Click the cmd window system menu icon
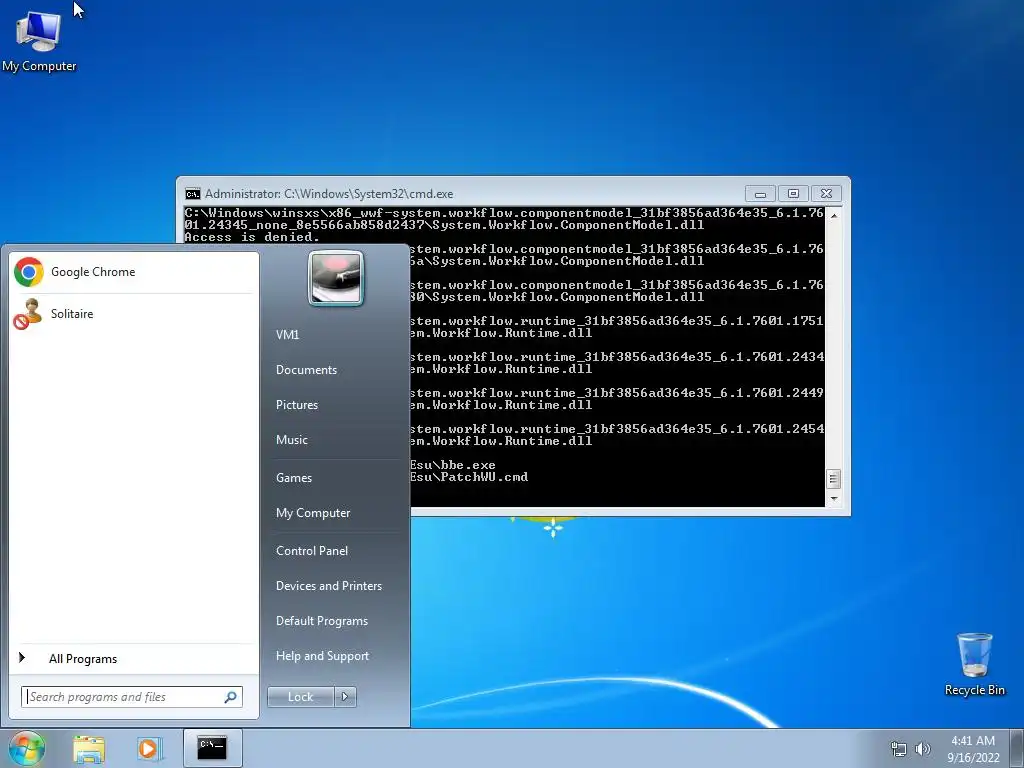The image size is (1024, 768). (193, 194)
